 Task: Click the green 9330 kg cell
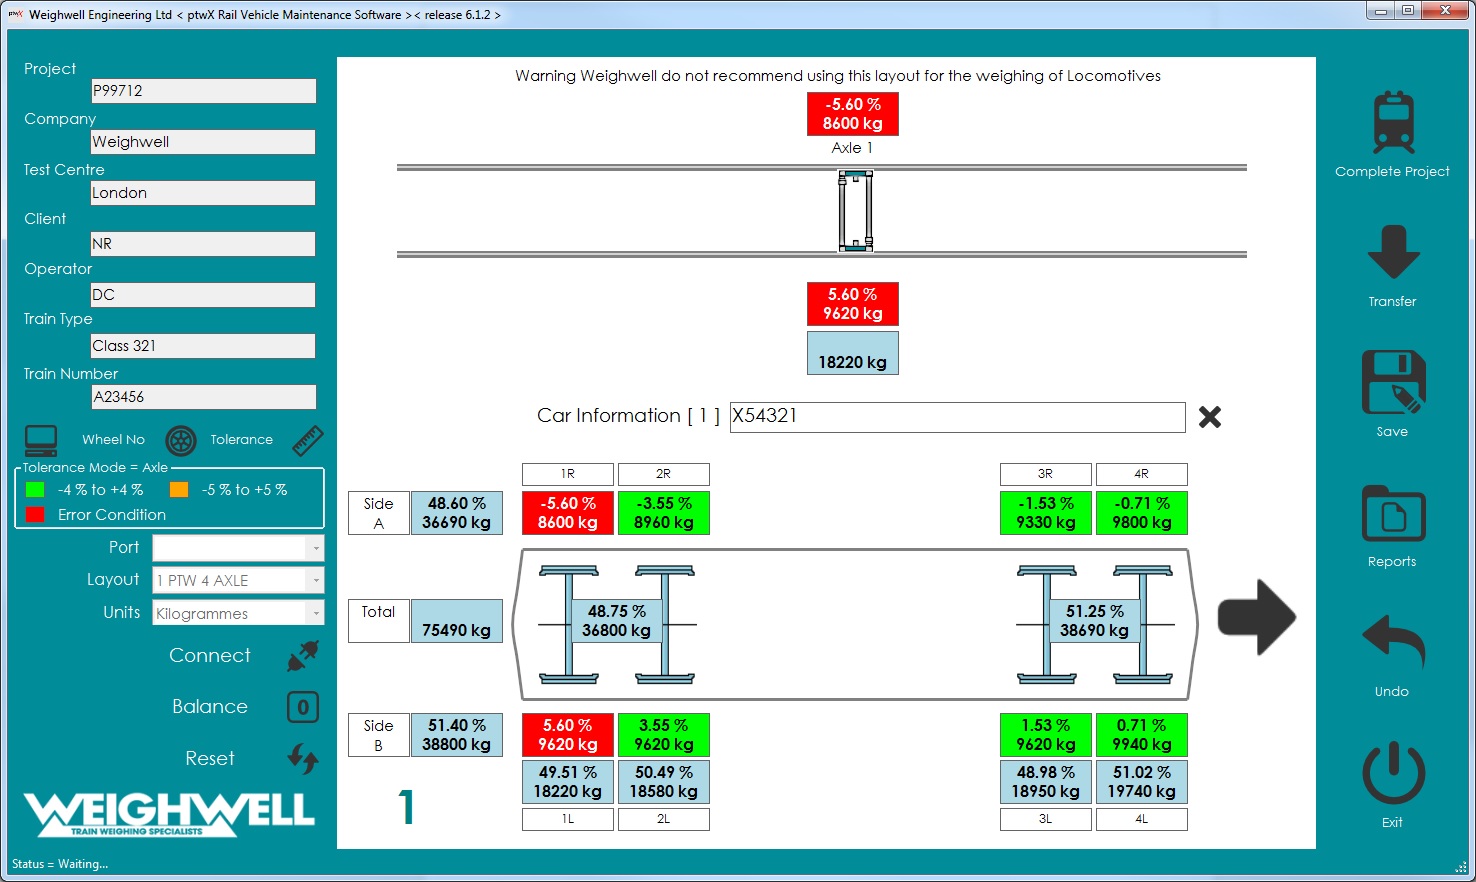click(x=1046, y=513)
